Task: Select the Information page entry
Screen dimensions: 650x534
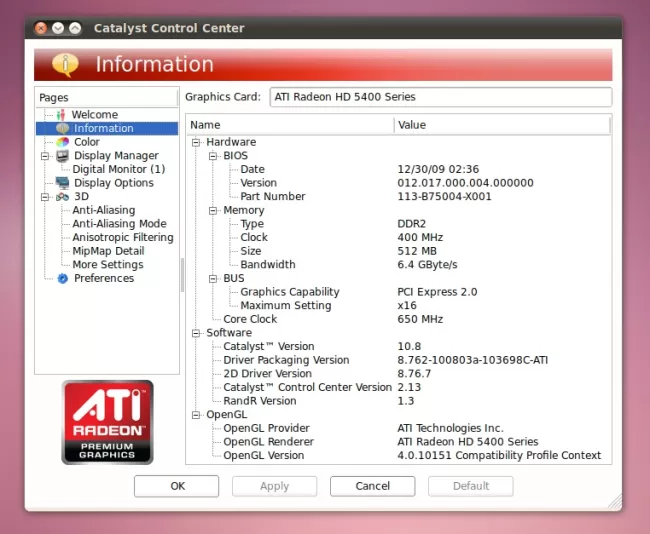Action: 107,128
